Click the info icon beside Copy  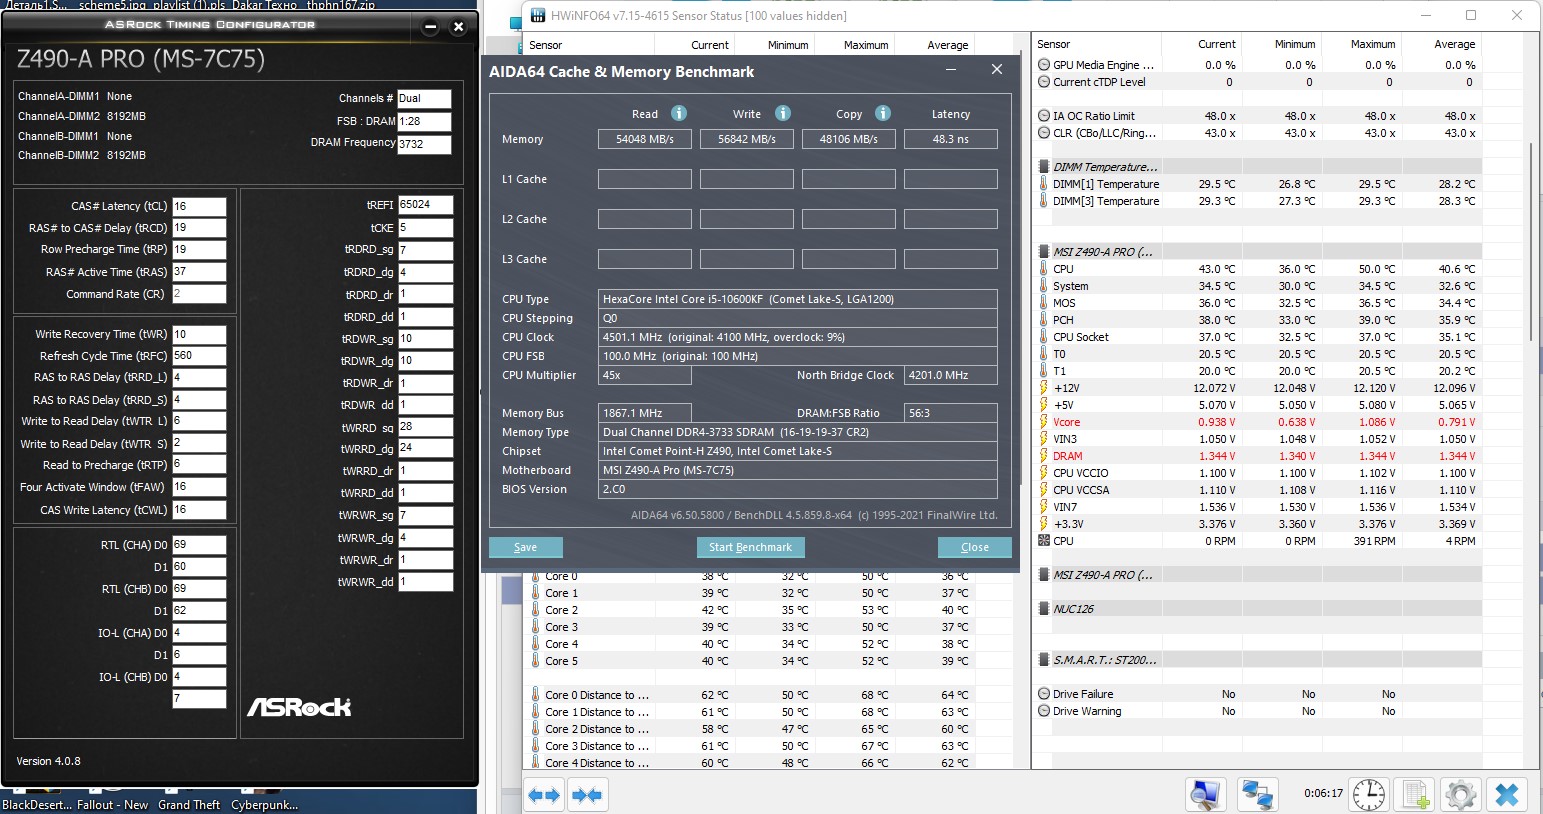883,114
